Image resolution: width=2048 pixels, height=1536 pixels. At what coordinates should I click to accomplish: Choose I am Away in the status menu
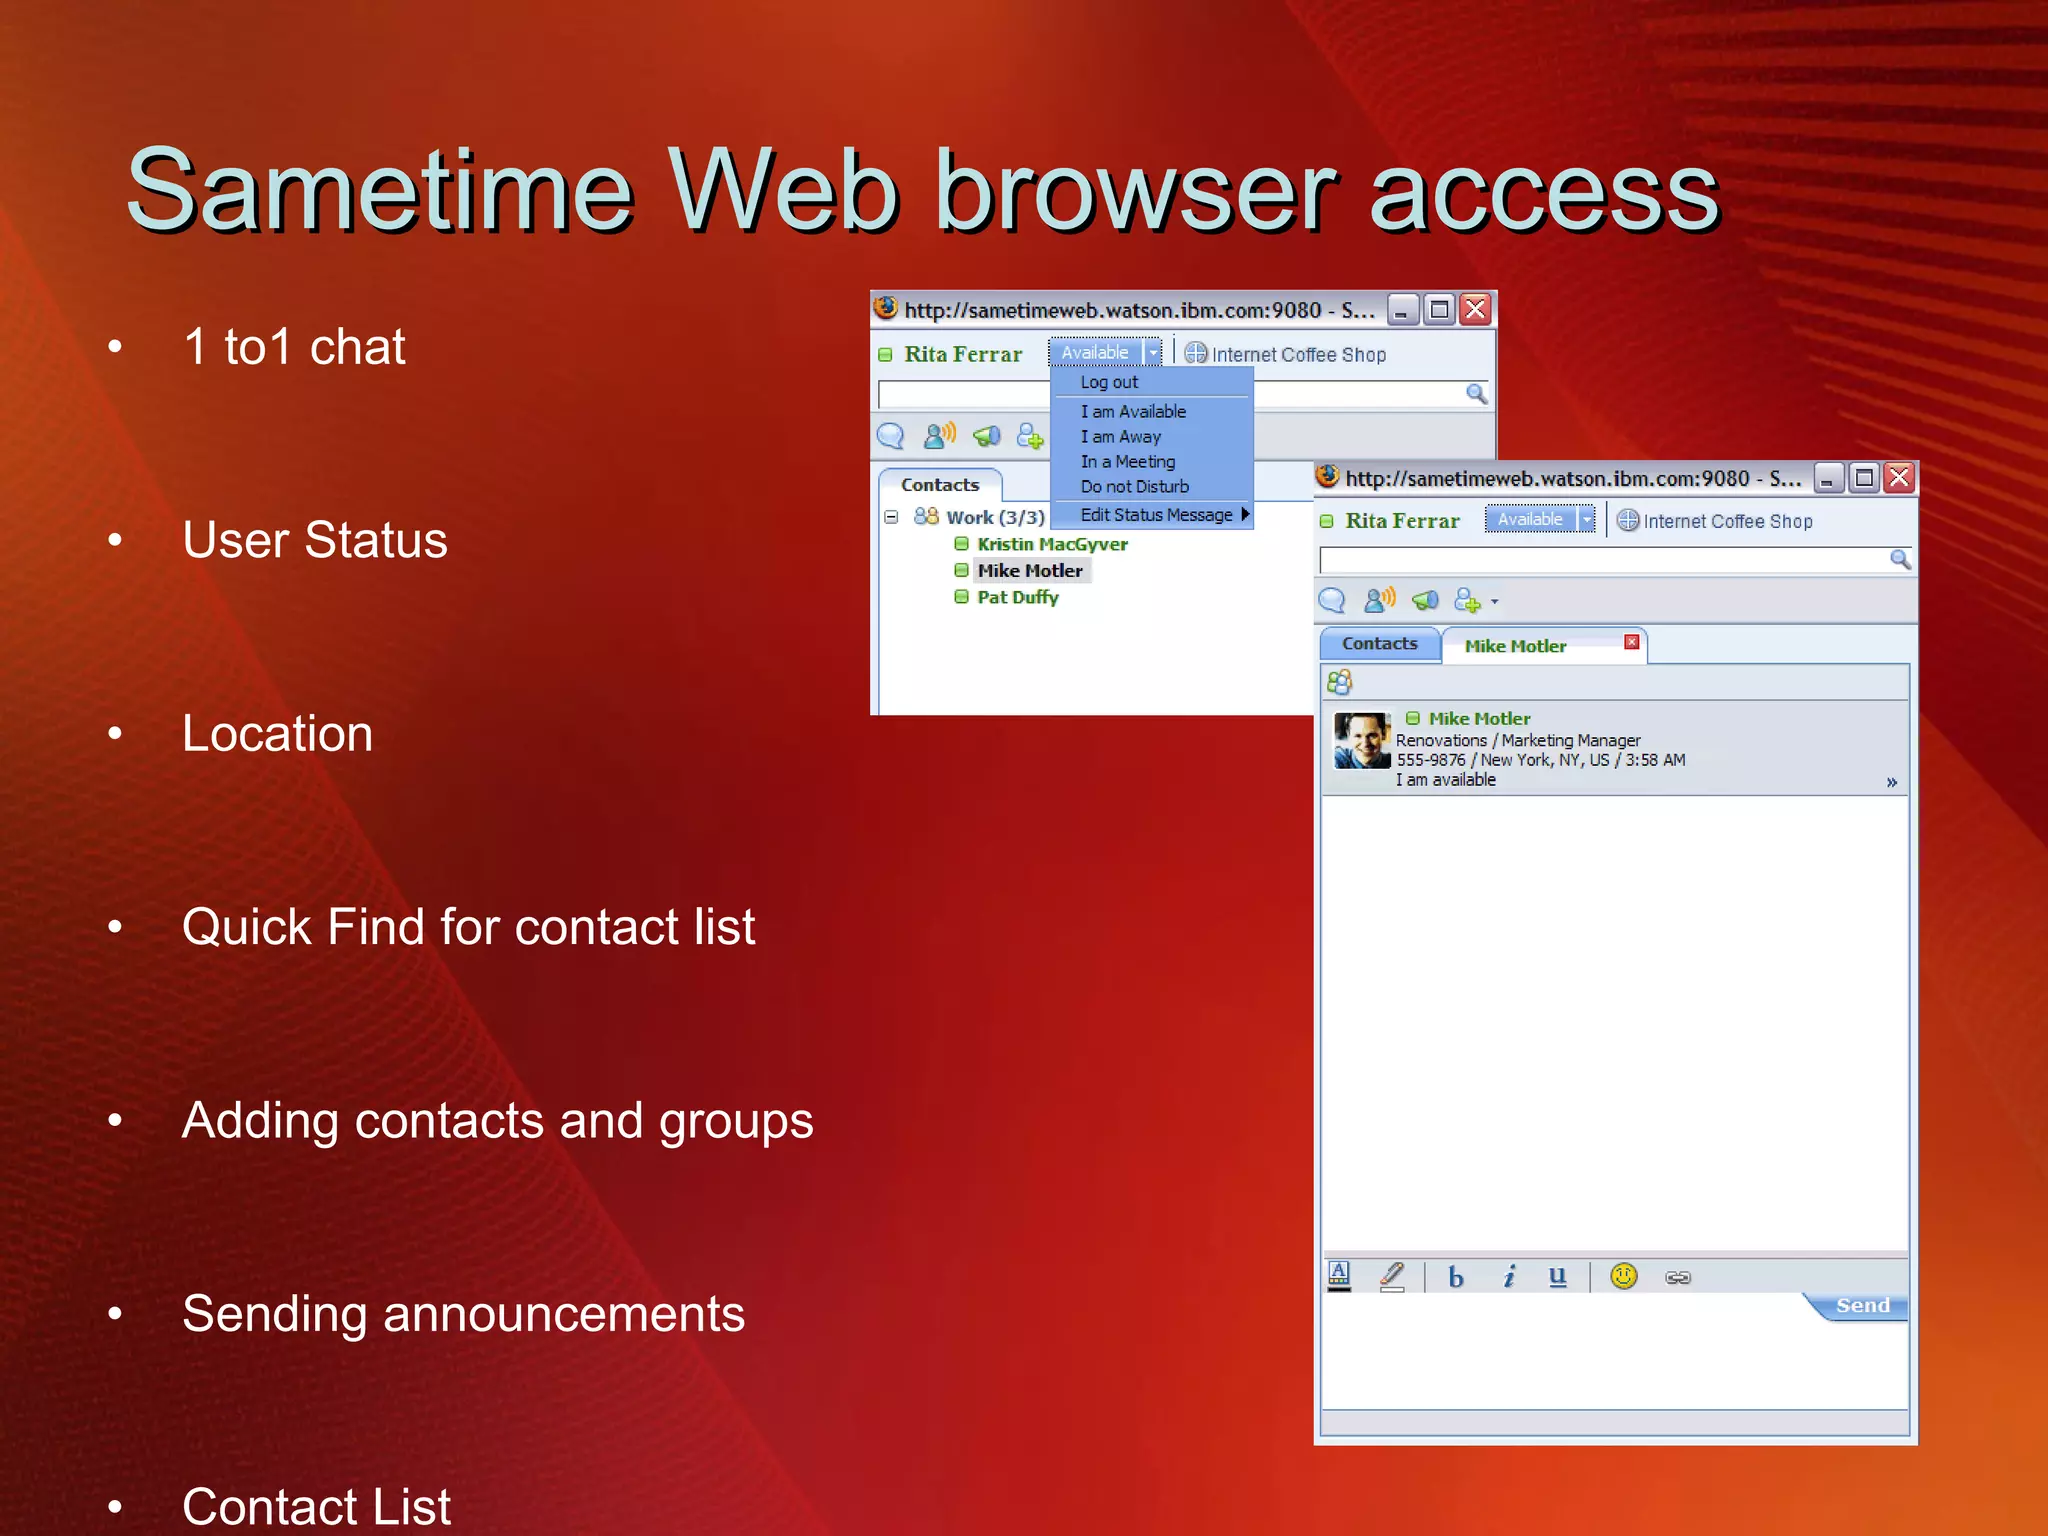coord(1120,437)
